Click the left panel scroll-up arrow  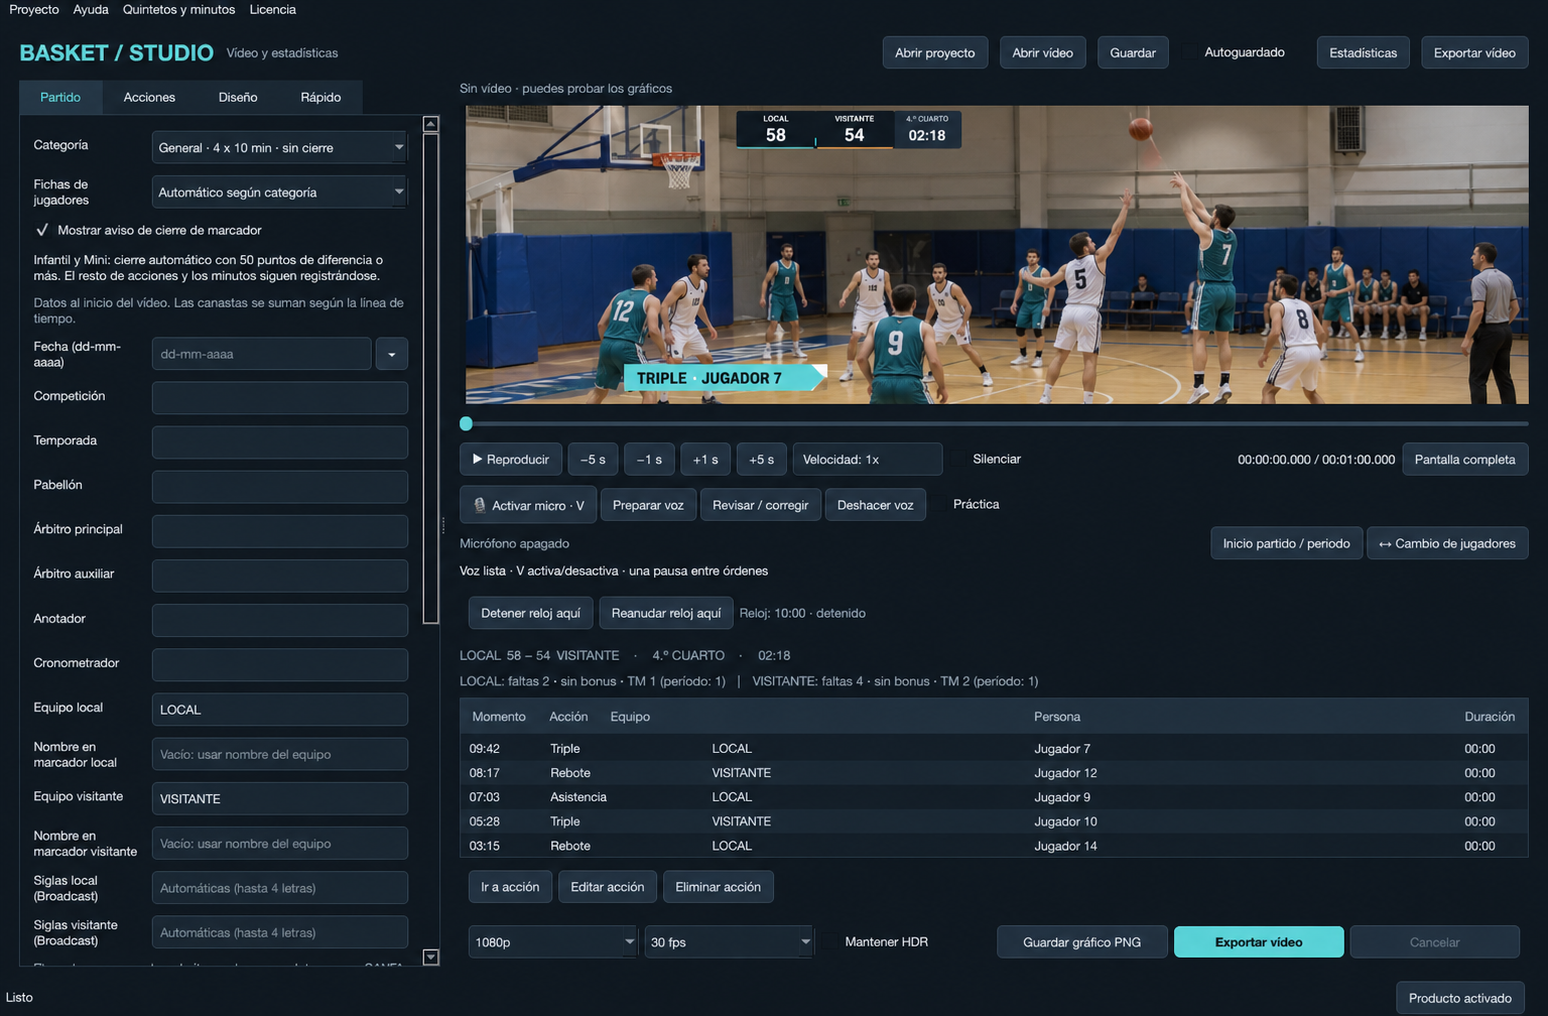(431, 124)
